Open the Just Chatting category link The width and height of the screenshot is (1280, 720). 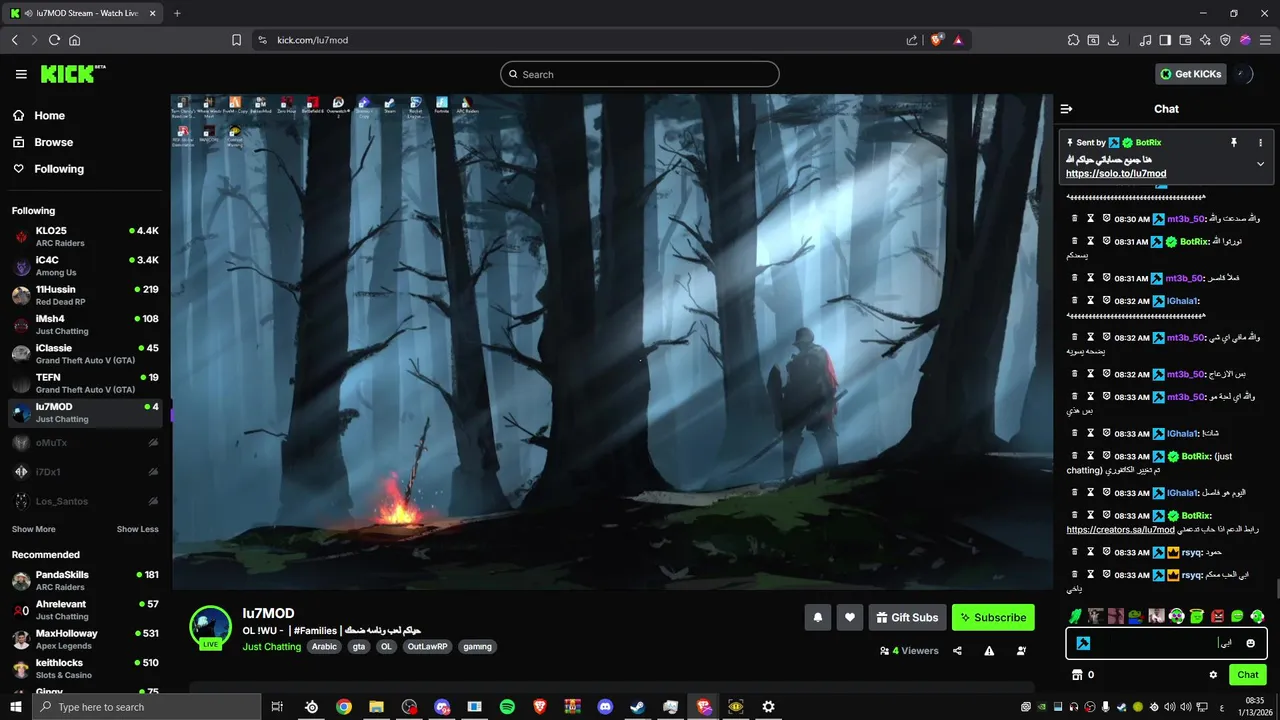(271, 647)
